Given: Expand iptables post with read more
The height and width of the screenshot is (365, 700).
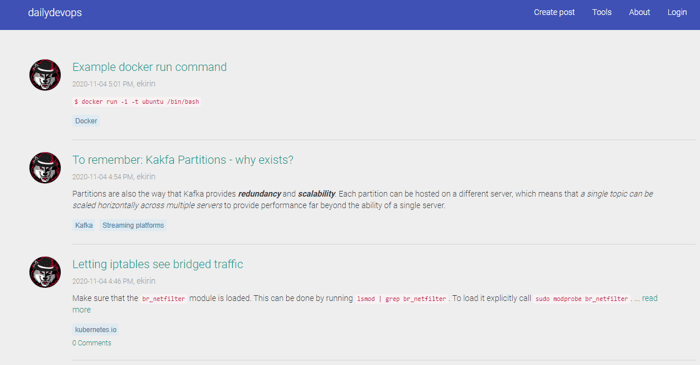Looking at the screenshot, I should pyautogui.click(x=650, y=298).
